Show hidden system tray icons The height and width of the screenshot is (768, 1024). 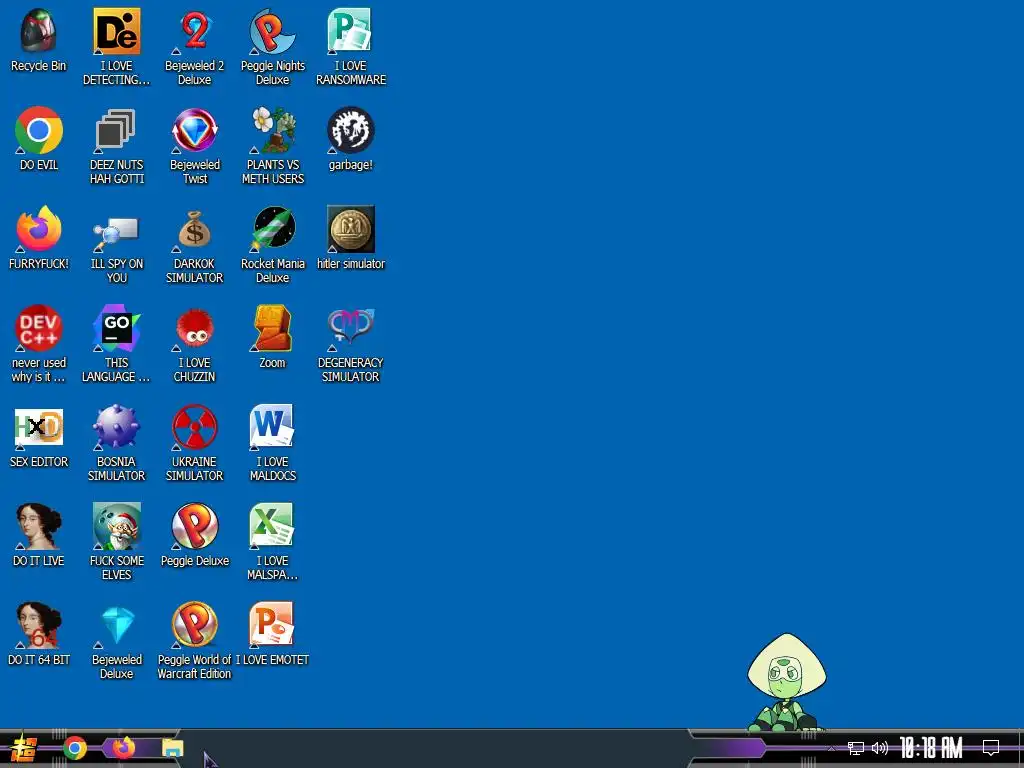coord(831,748)
